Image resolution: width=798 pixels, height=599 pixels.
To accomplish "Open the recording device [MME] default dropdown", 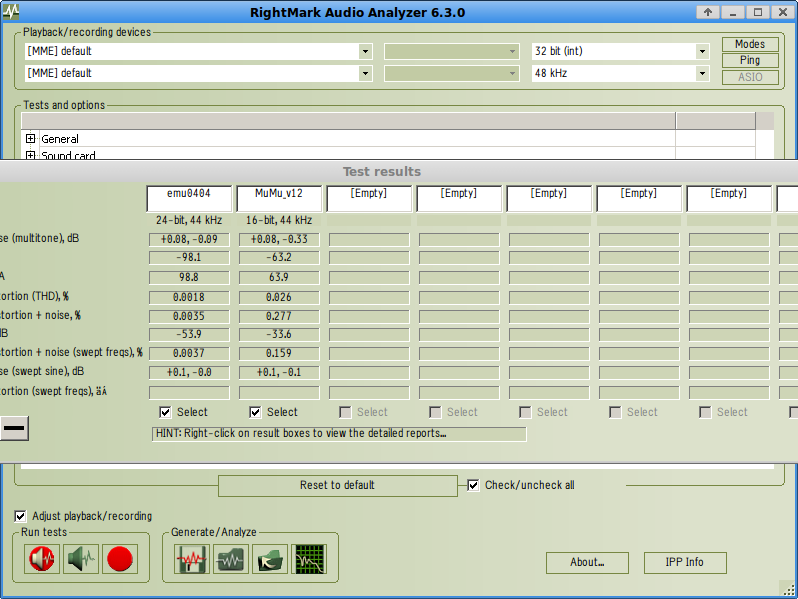I will click(x=365, y=73).
